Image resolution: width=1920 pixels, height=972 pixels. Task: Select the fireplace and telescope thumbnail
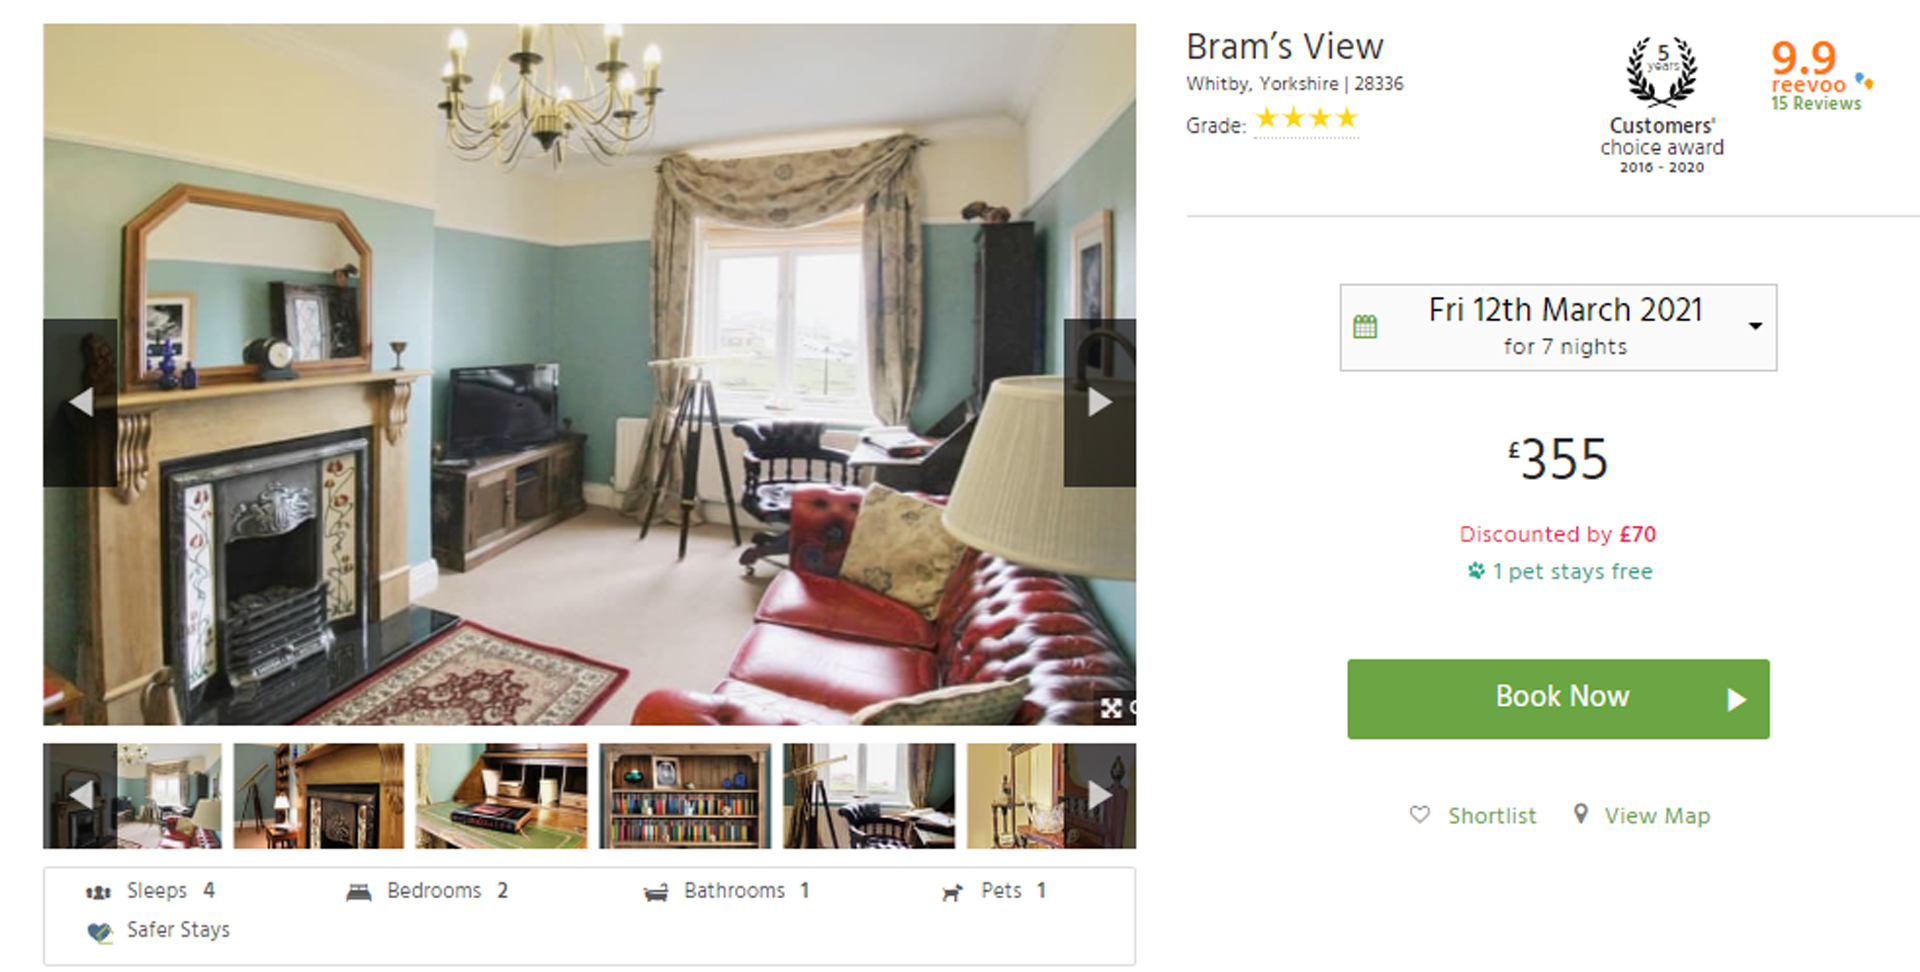(x=318, y=796)
